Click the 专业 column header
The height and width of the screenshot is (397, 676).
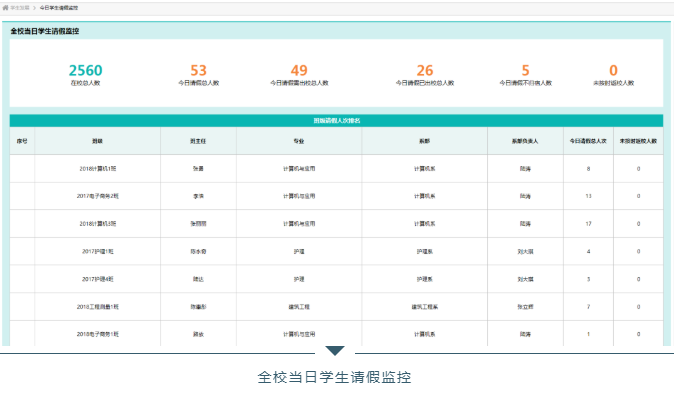point(299,141)
